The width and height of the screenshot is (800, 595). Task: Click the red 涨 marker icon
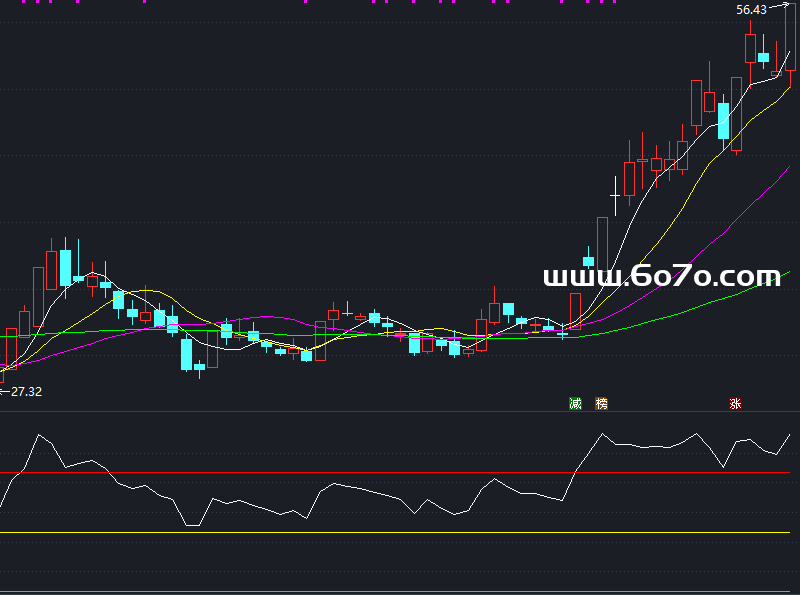pos(735,404)
